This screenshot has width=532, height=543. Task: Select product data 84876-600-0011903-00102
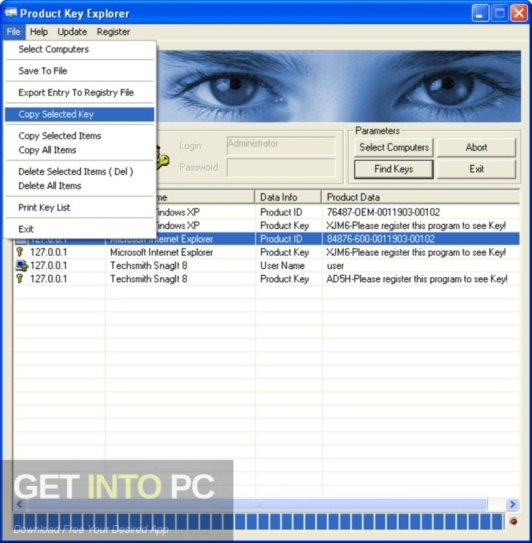tap(381, 239)
